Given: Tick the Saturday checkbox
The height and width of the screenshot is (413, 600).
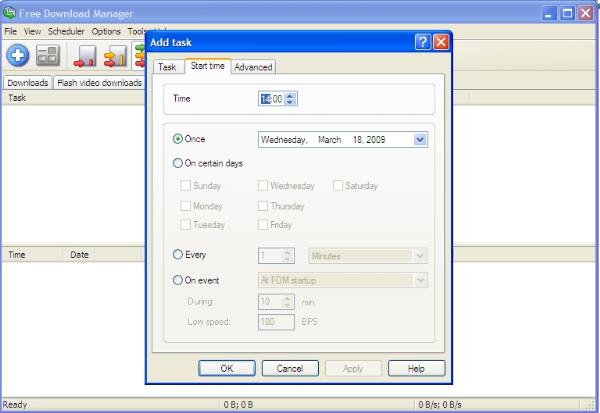Looking at the screenshot, I should pos(338,186).
